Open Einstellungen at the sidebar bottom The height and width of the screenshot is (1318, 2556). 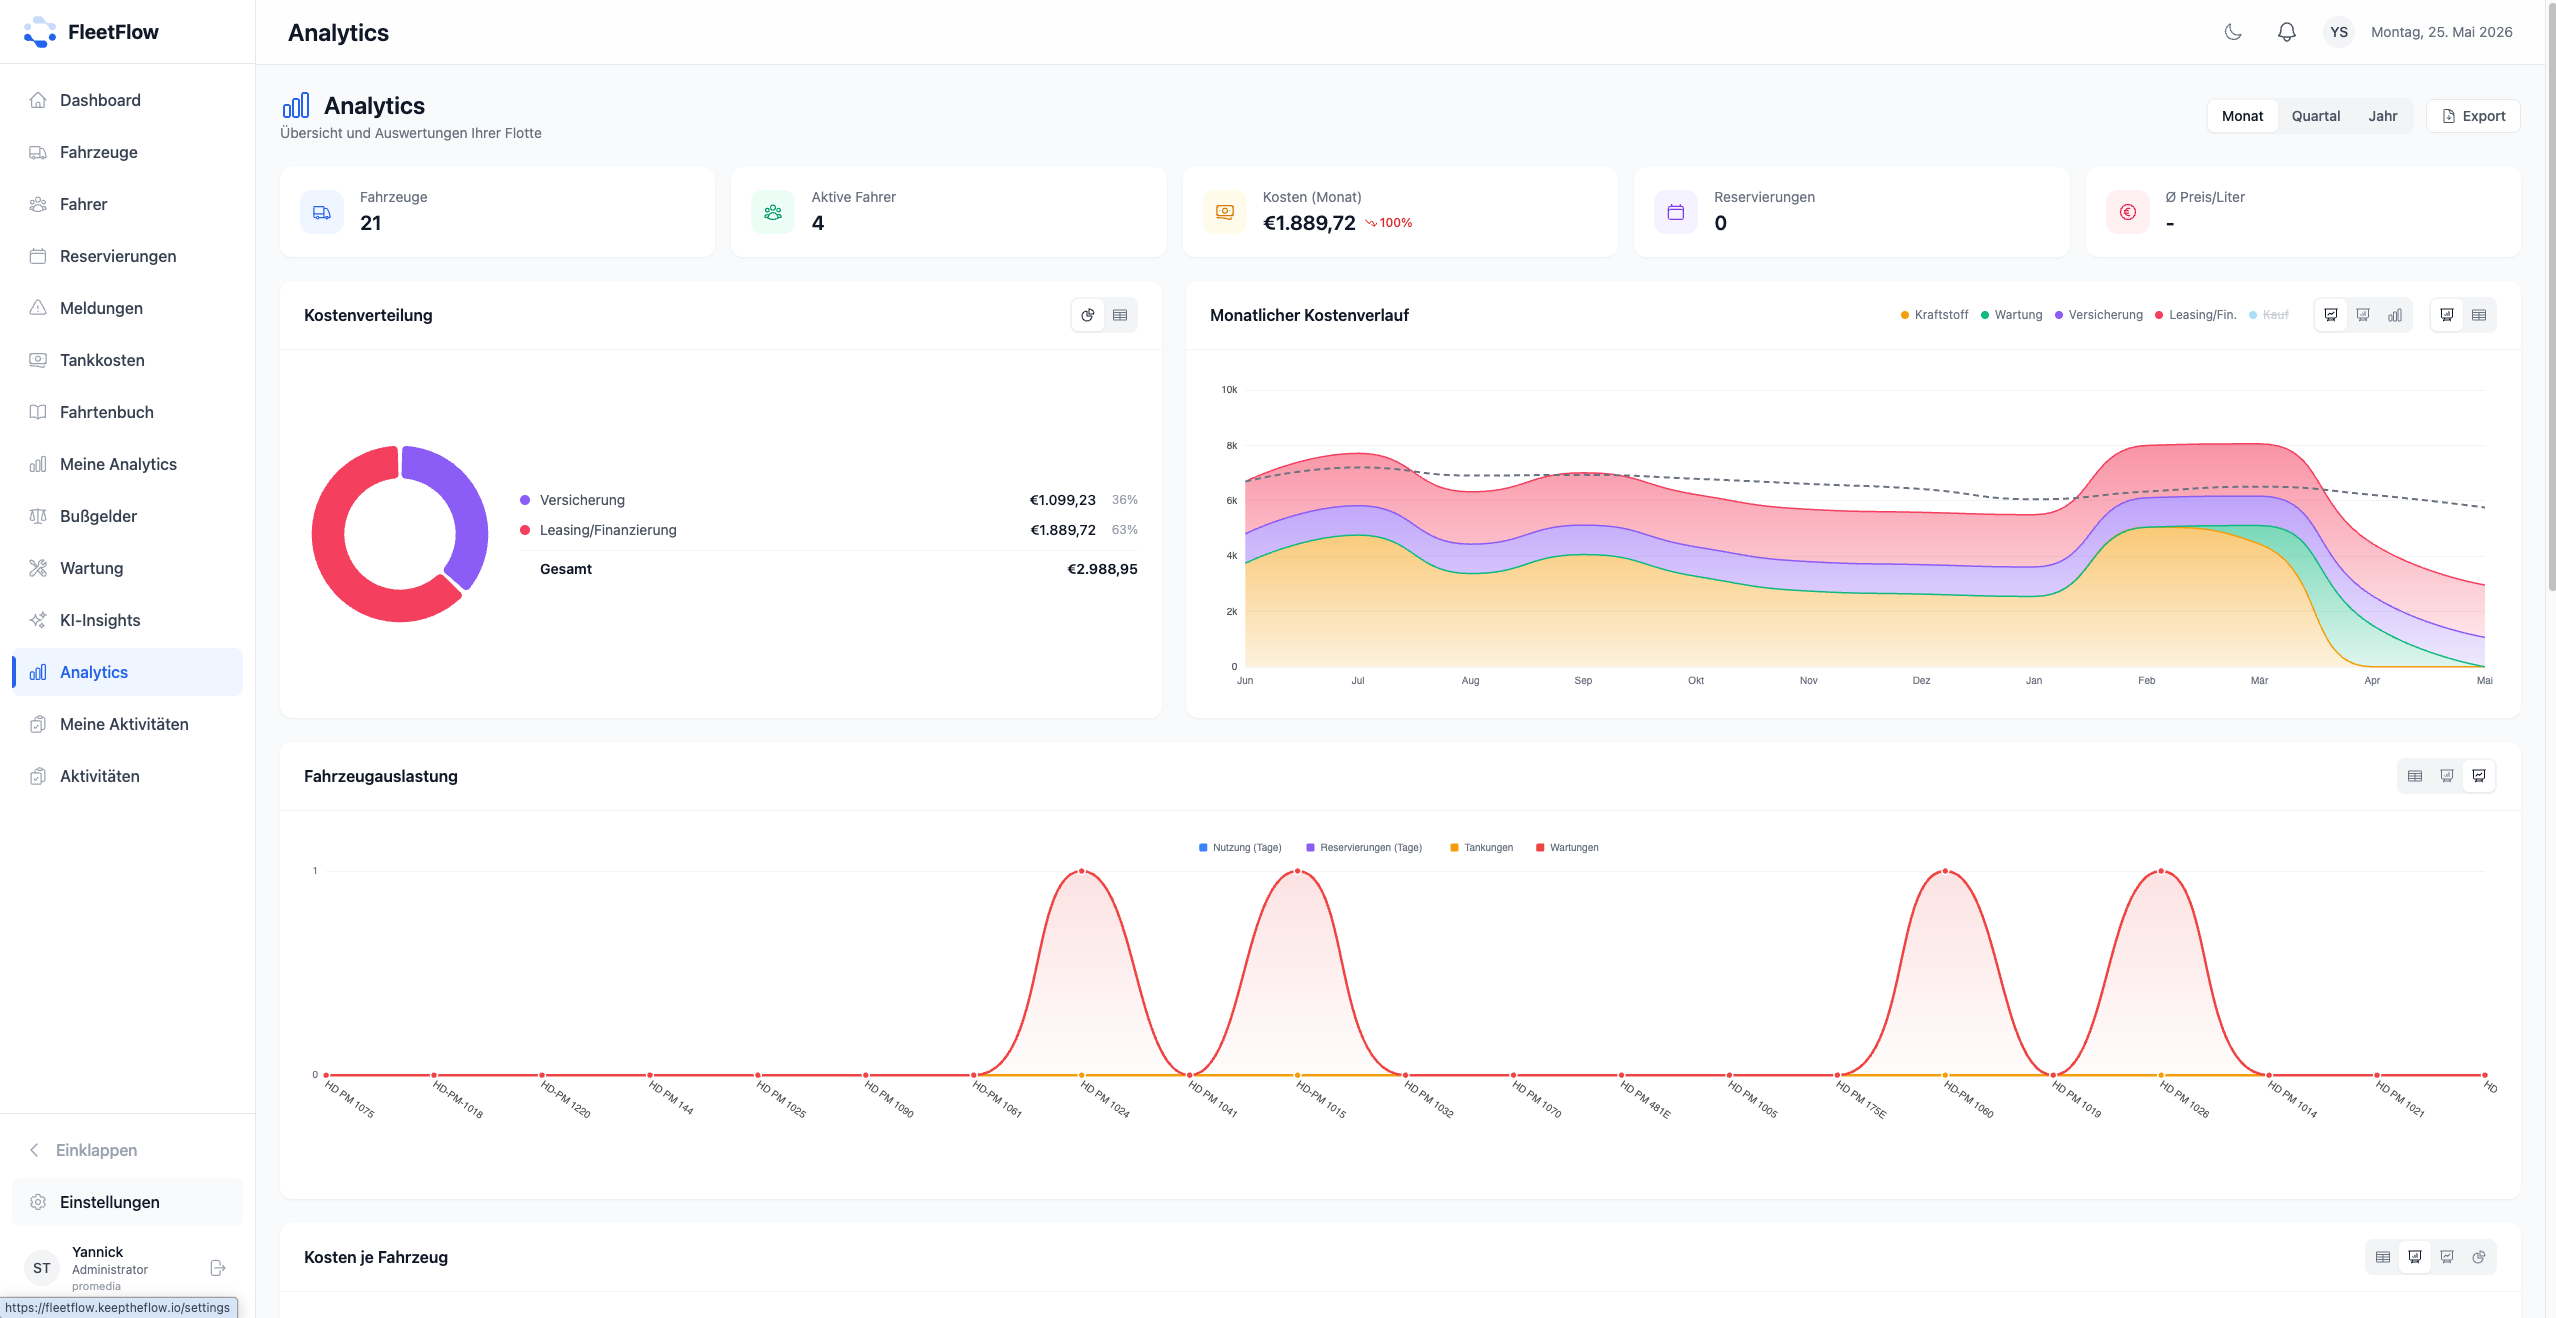pos(128,1202)
